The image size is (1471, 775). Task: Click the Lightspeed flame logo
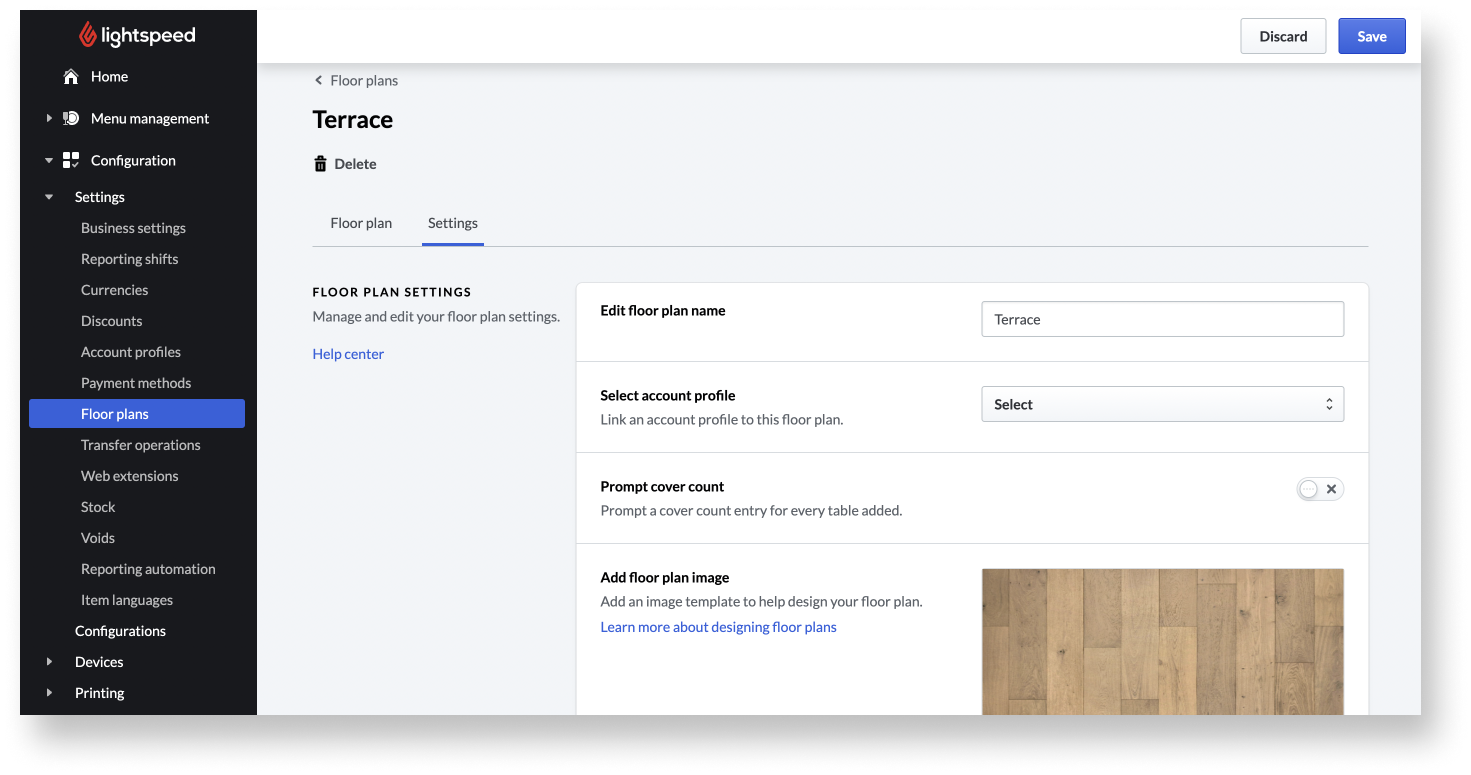88,36
